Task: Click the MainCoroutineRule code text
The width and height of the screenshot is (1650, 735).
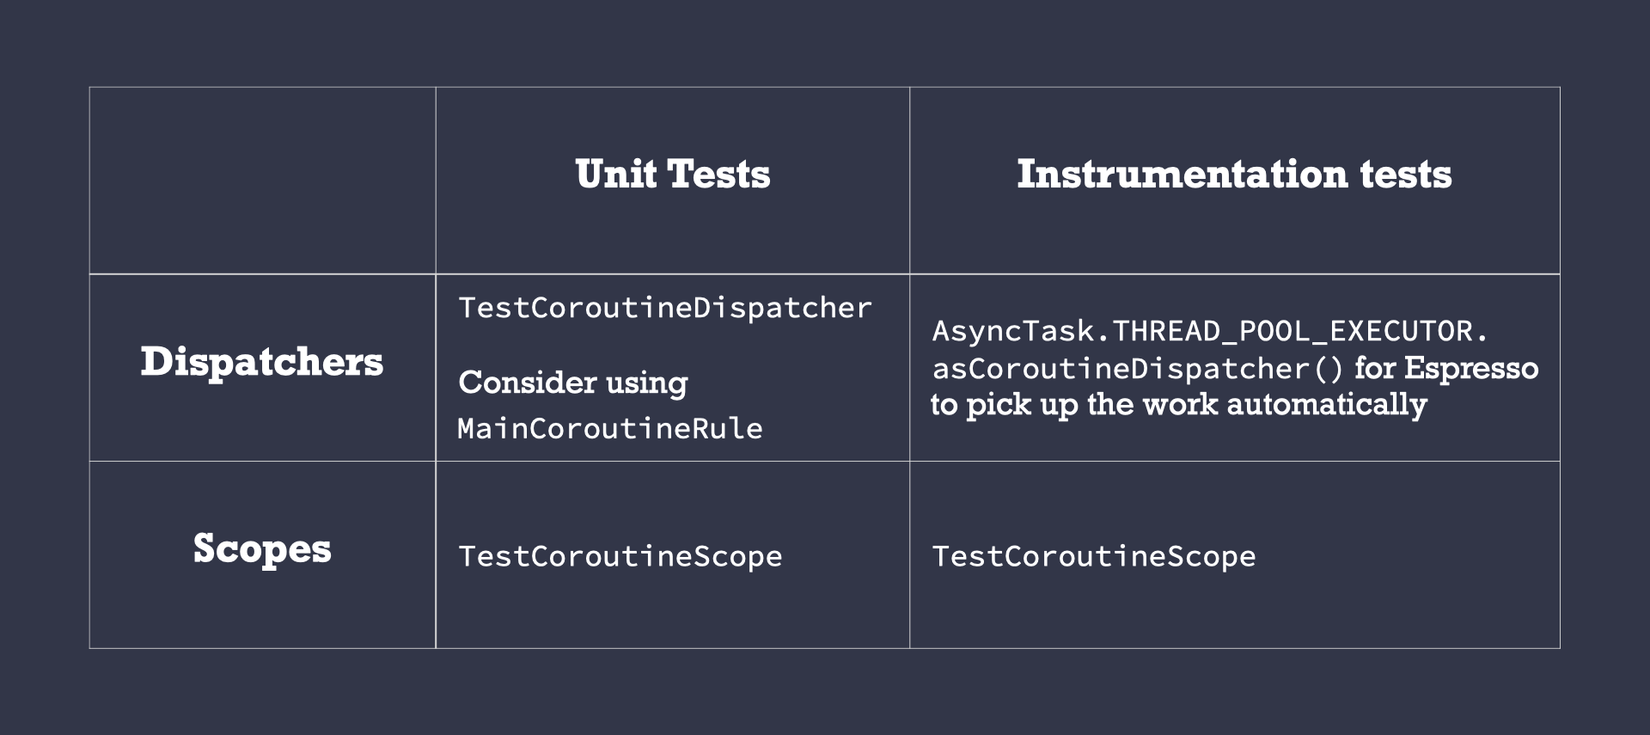Action: [x=610, y=429]
